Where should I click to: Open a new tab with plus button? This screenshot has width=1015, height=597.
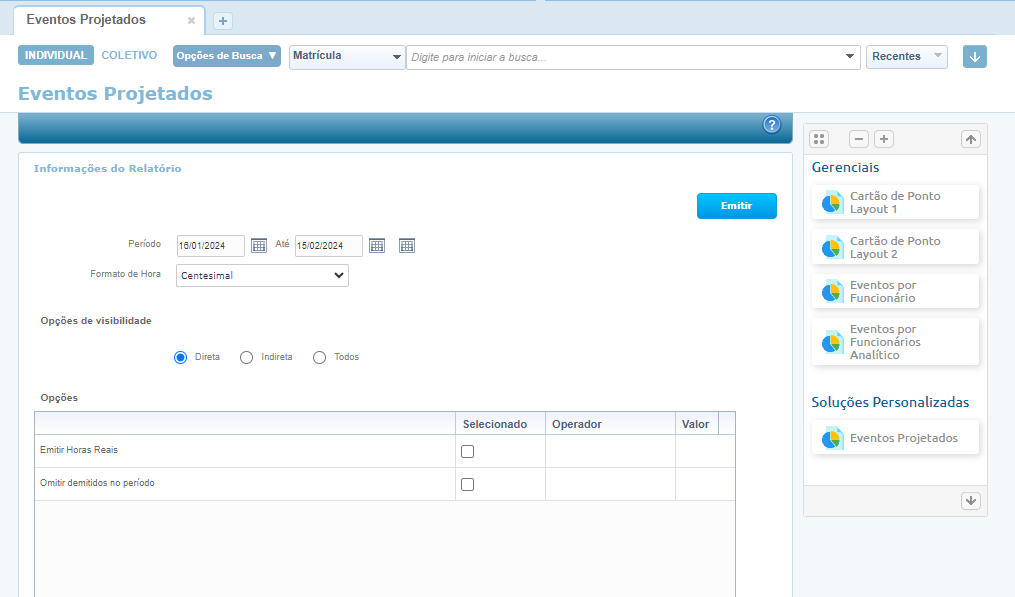click(x=223, y=21)
